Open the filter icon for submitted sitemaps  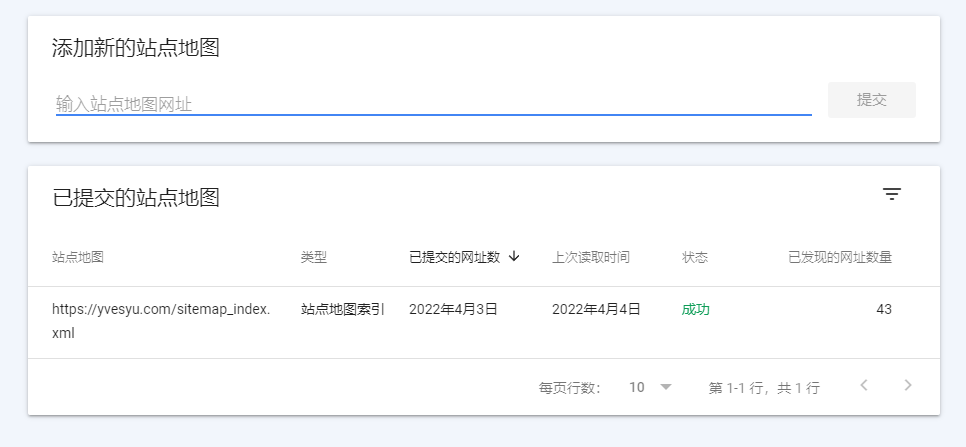click(x=891, y=195)
